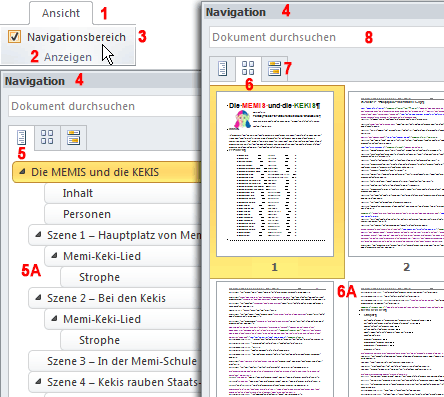
Task: Click the right Navigation pane title
Action: [x=236, y=12]
